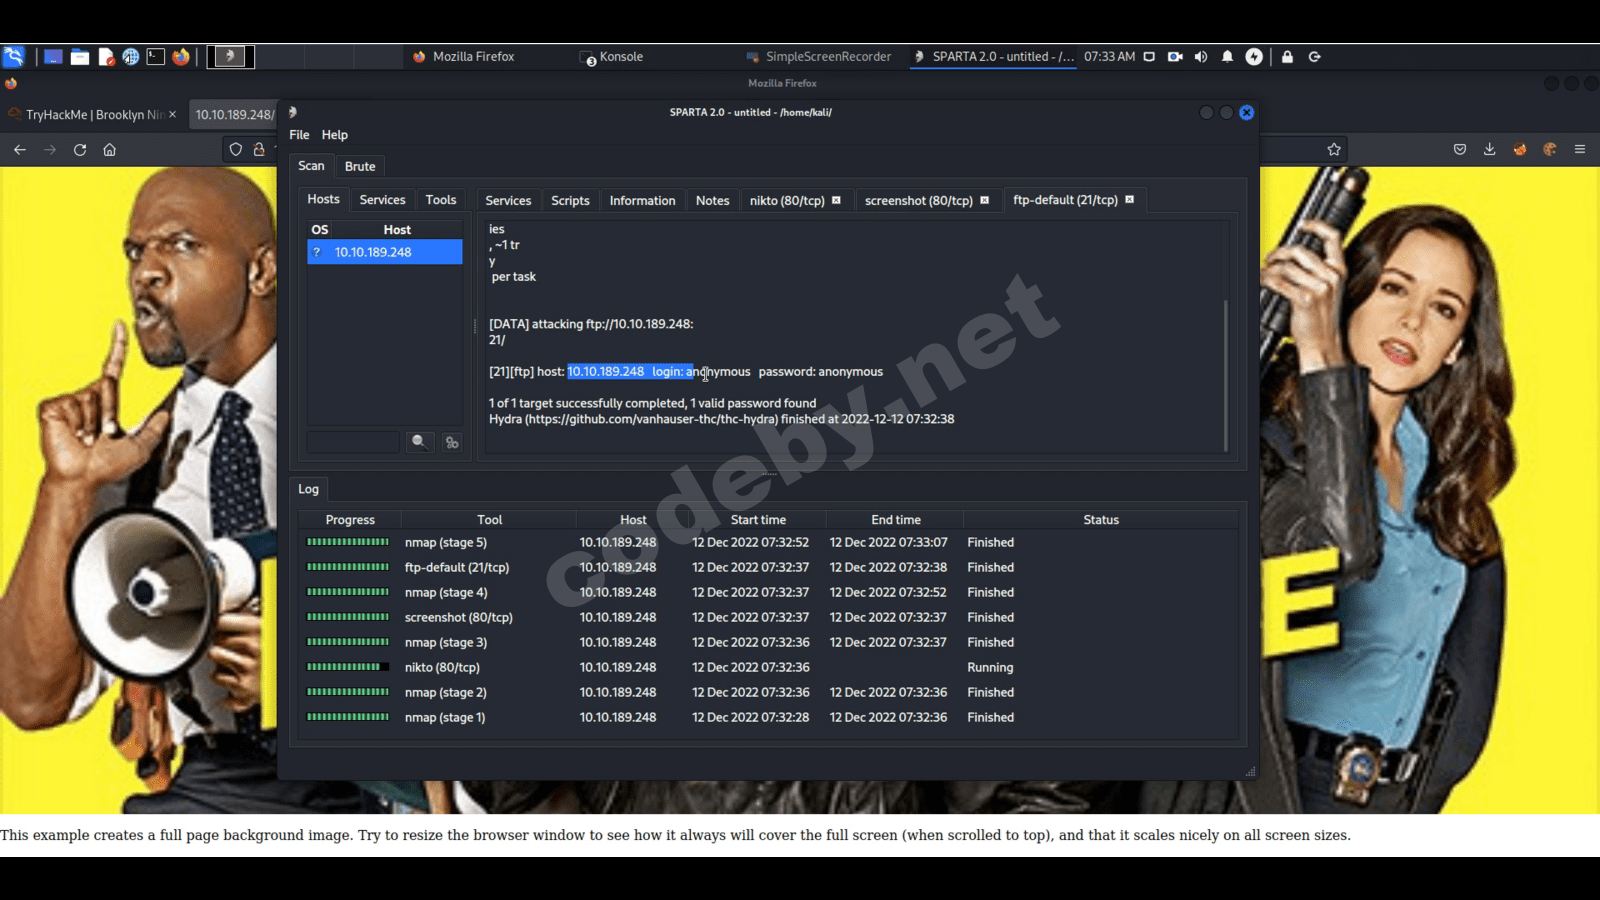Viewport: 1600px width, 900px height.
Task: Open the notifications bell
Action: 1227,57
